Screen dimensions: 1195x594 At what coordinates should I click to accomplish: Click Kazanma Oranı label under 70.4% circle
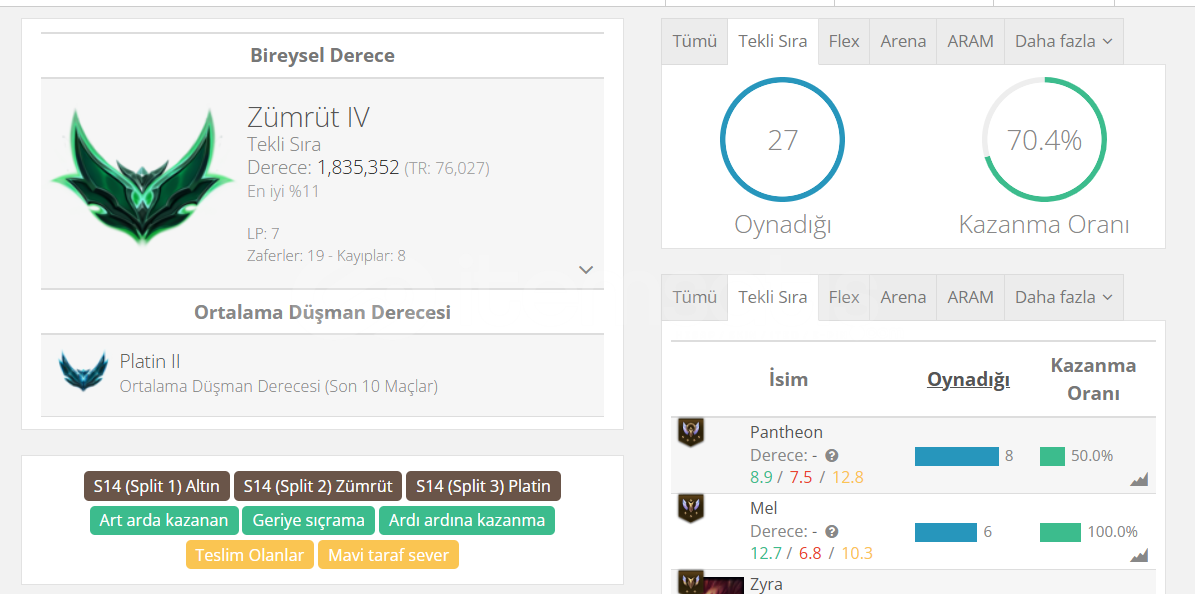coord(1044,224)
